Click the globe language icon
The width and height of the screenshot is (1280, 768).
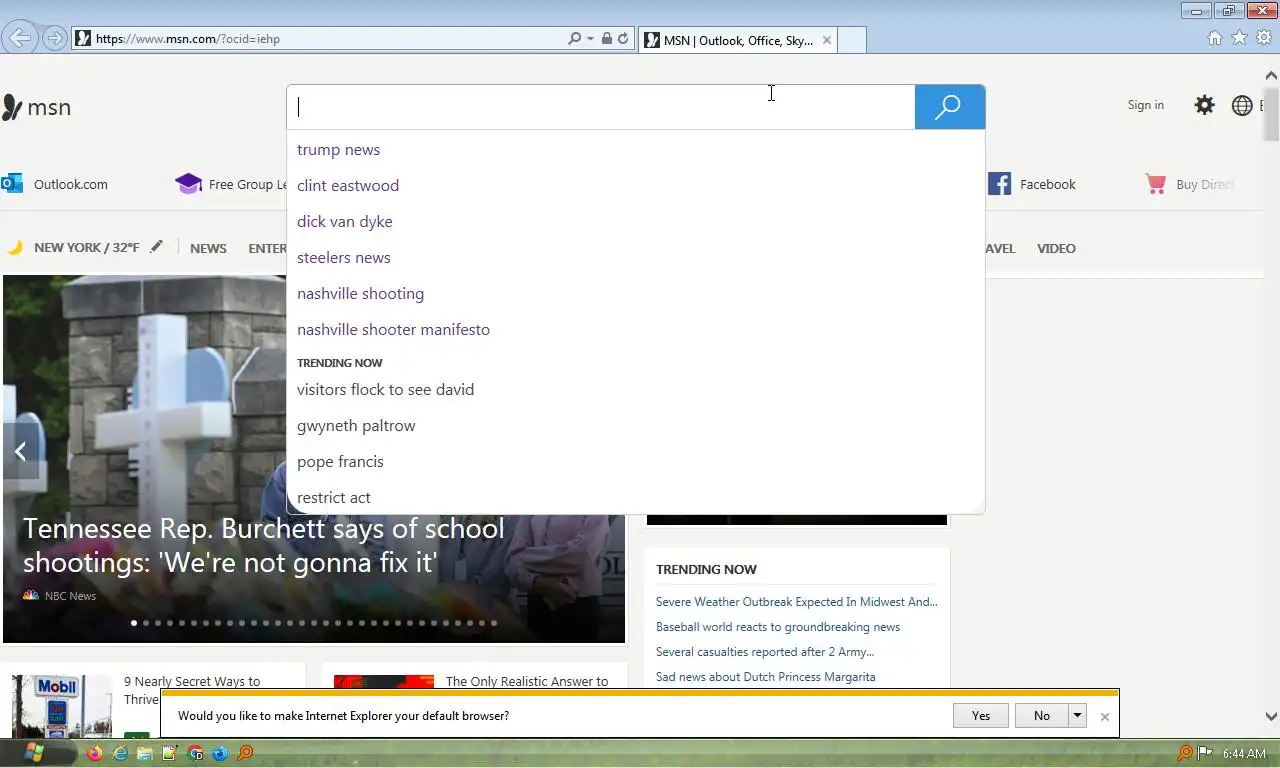pyautogui.click(x=1242, y=105)
